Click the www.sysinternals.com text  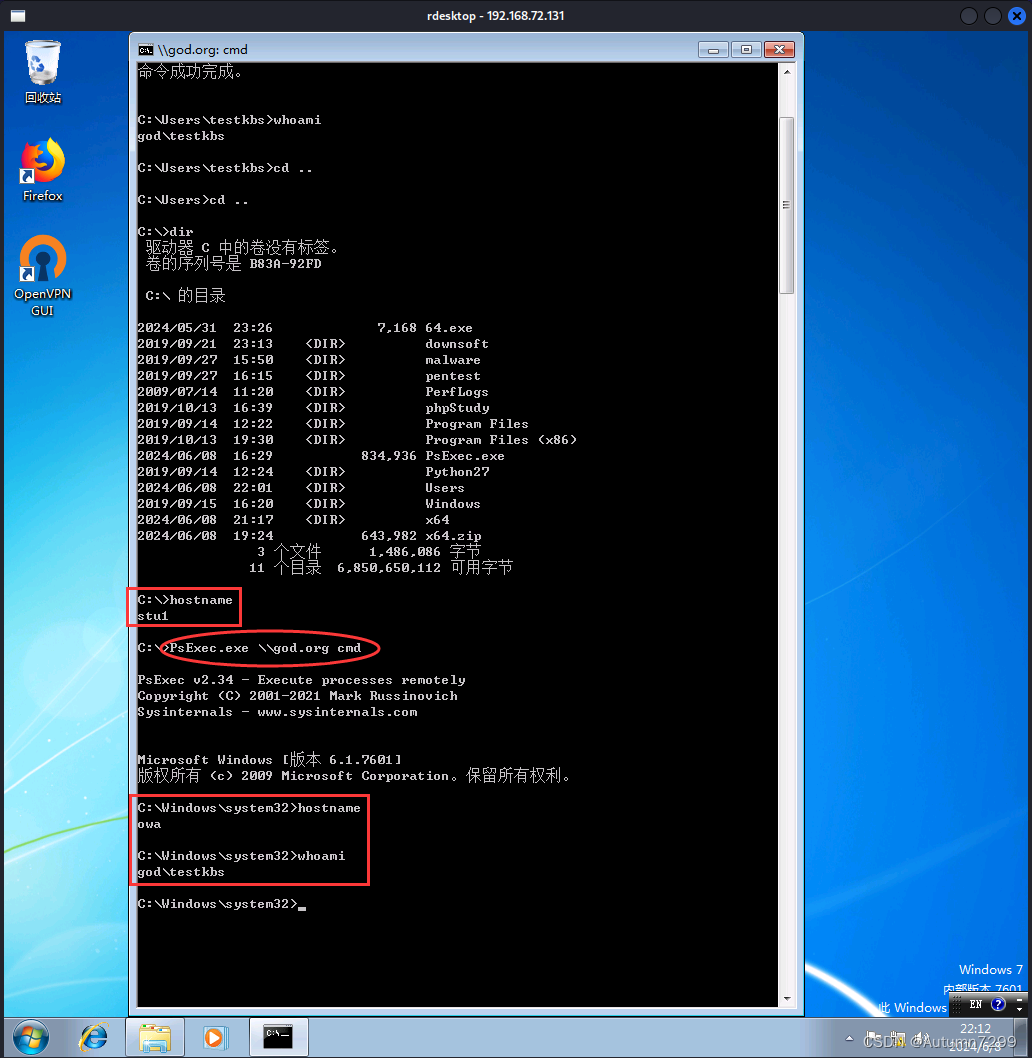[337, 713]
